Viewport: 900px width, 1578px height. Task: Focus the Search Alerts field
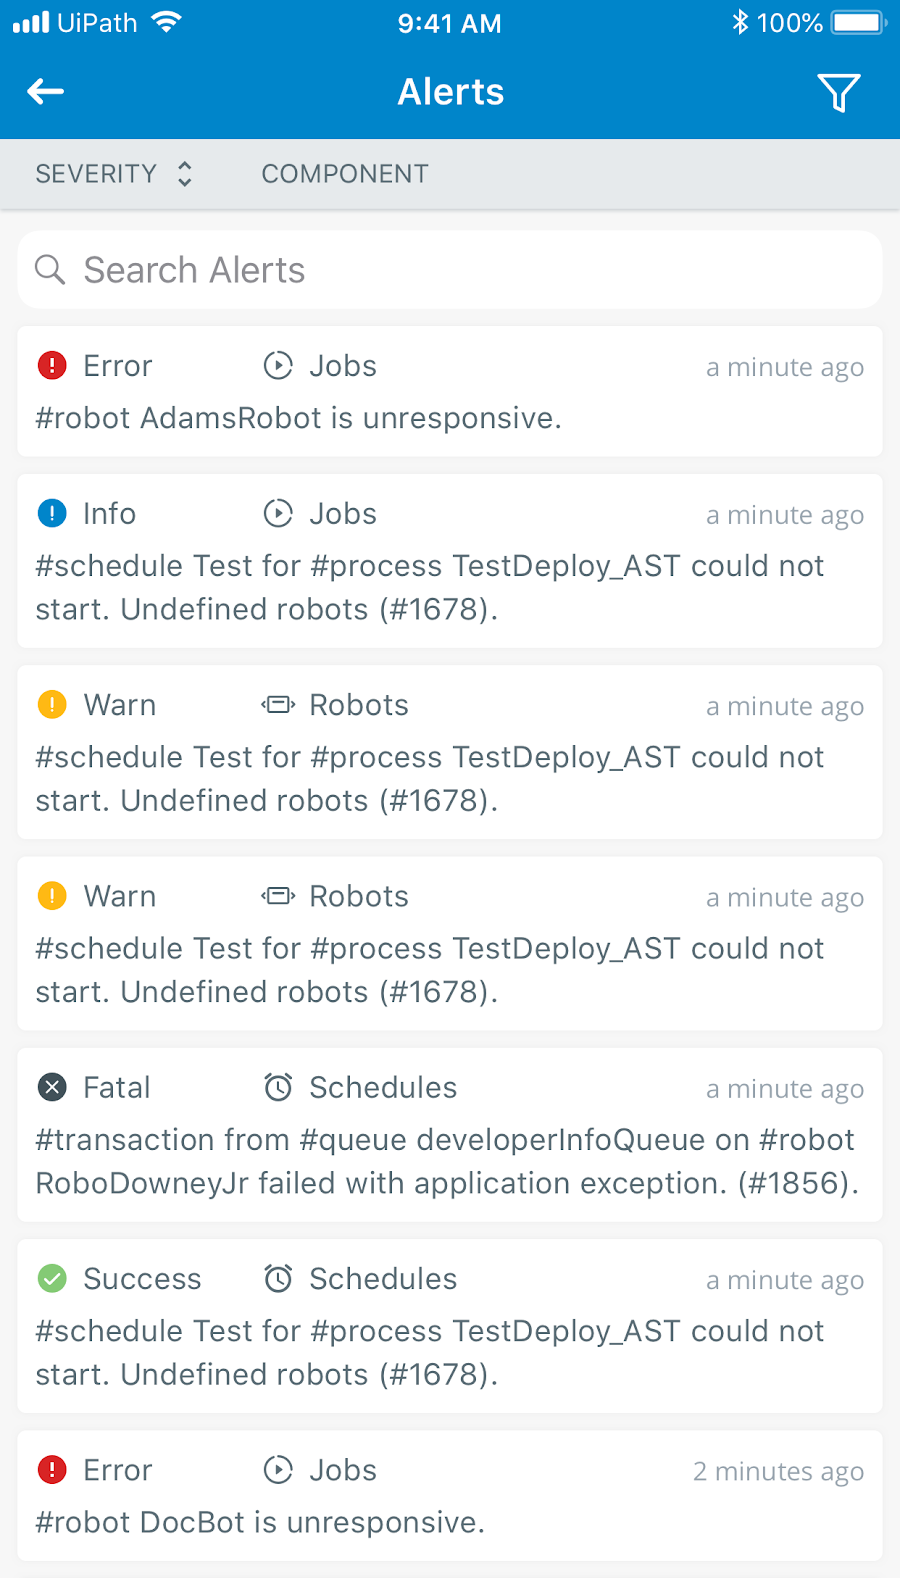tap(450, 270)
